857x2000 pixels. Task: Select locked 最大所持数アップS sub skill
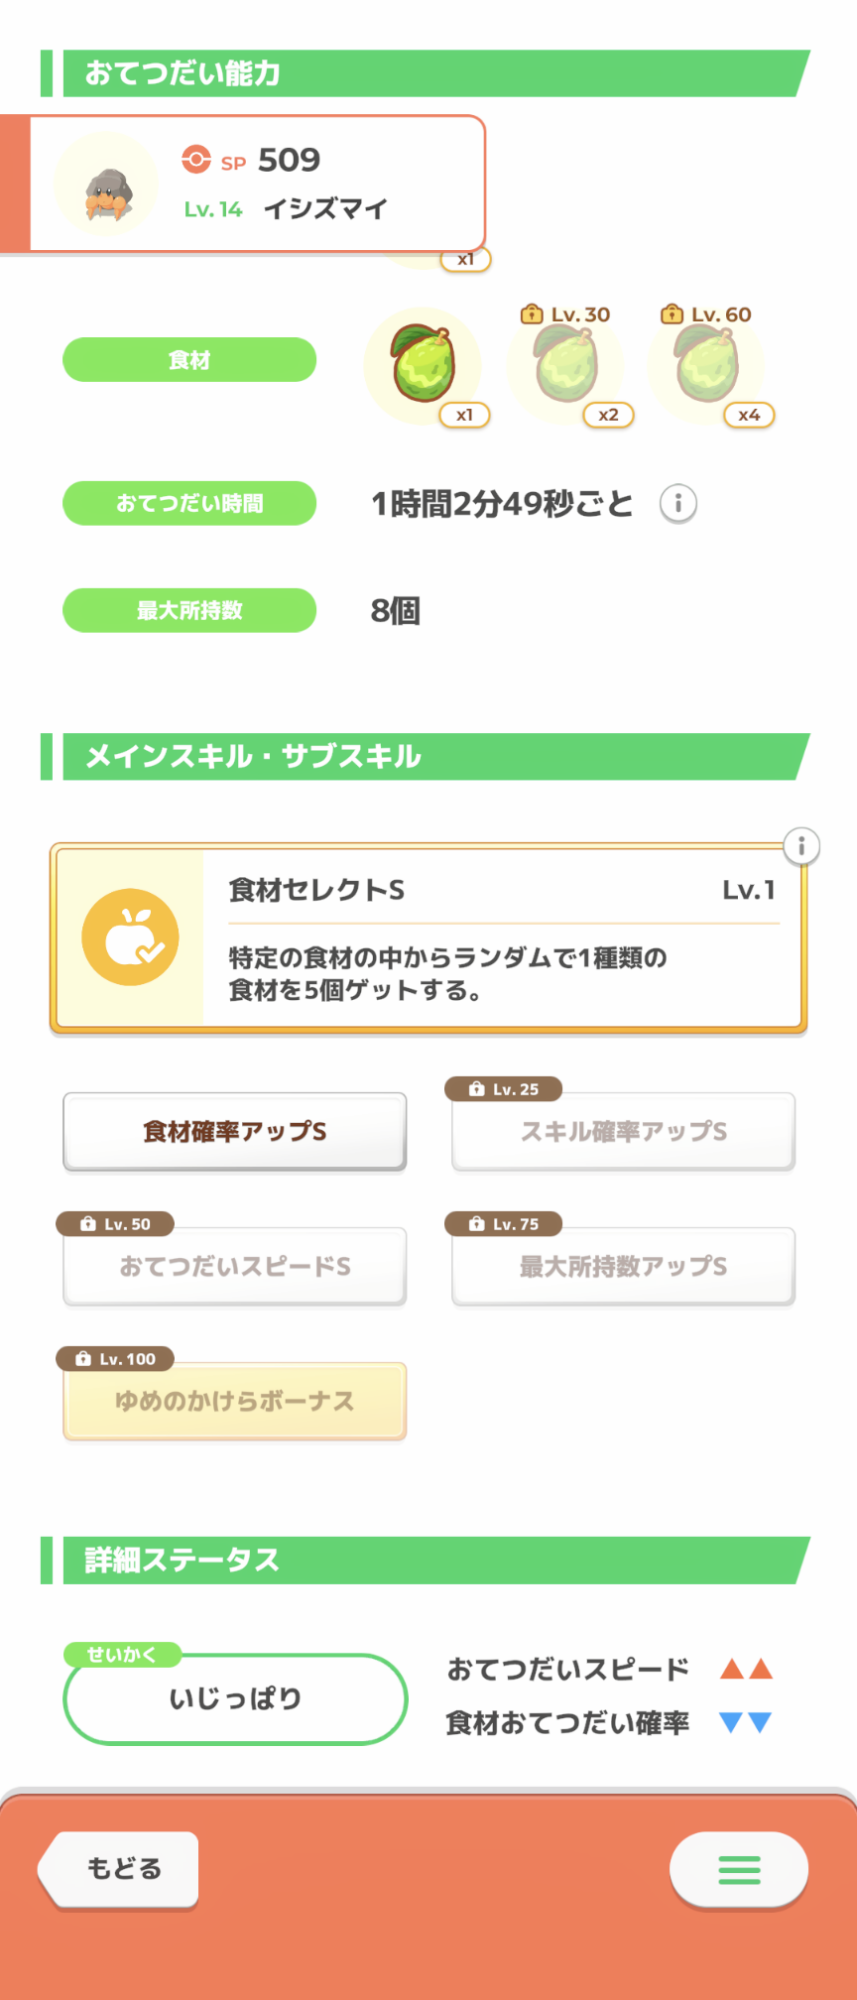pos(623,1266)
